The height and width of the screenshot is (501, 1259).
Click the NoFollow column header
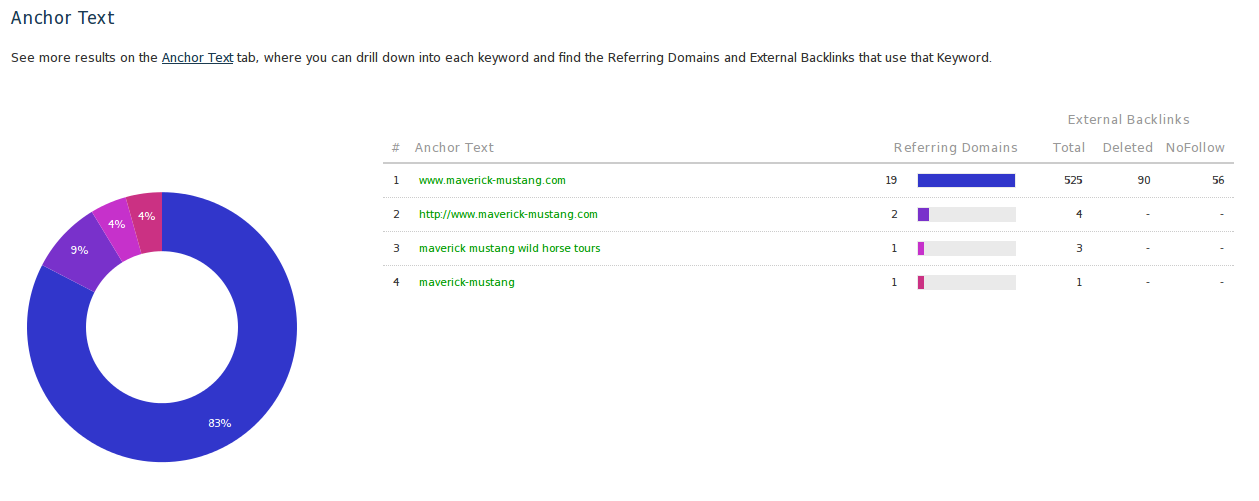click(x=1194, y=147)
